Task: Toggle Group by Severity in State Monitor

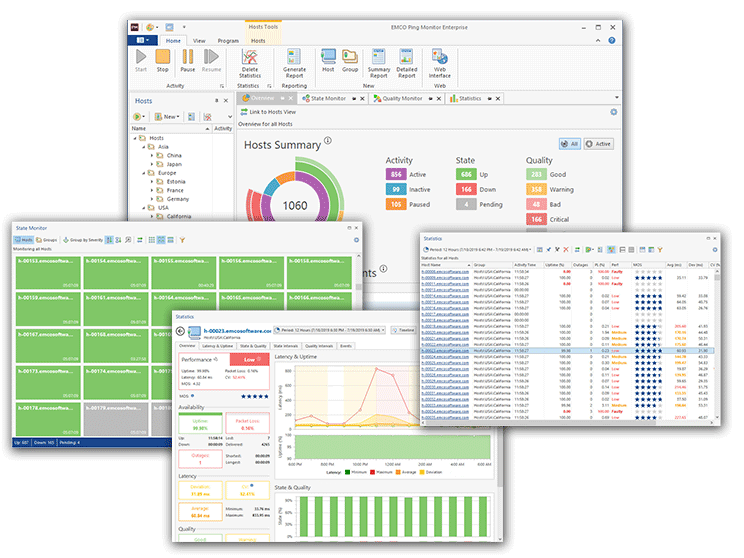Action: coord(83,240)
